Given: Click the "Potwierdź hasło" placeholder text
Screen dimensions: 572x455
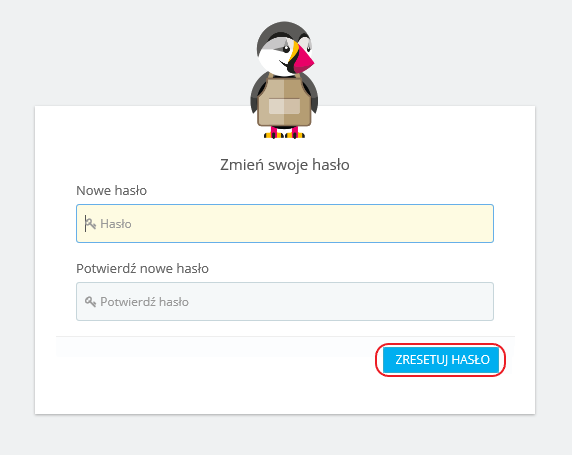Looking at the screenshot, I should pyautogui.click(x=144, y=302).
